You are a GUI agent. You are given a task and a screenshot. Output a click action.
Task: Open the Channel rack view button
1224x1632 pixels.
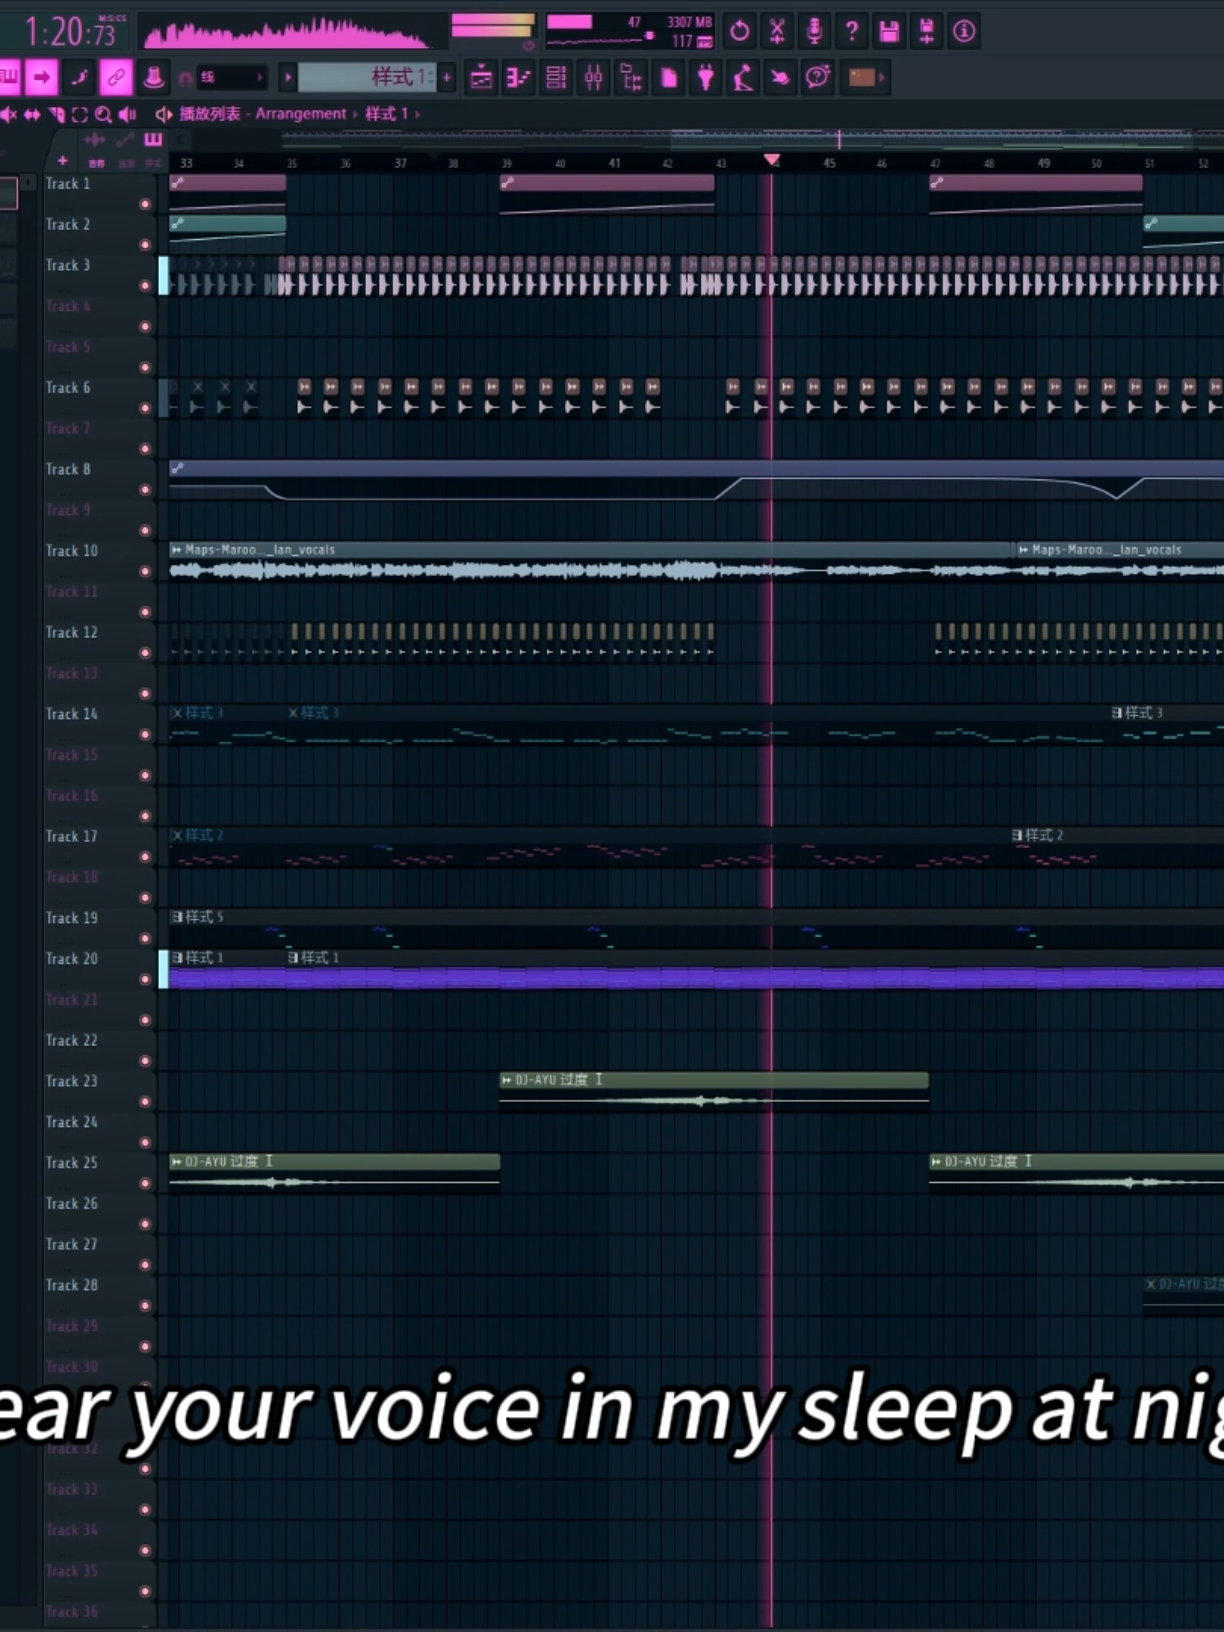(x=556, y=77)
